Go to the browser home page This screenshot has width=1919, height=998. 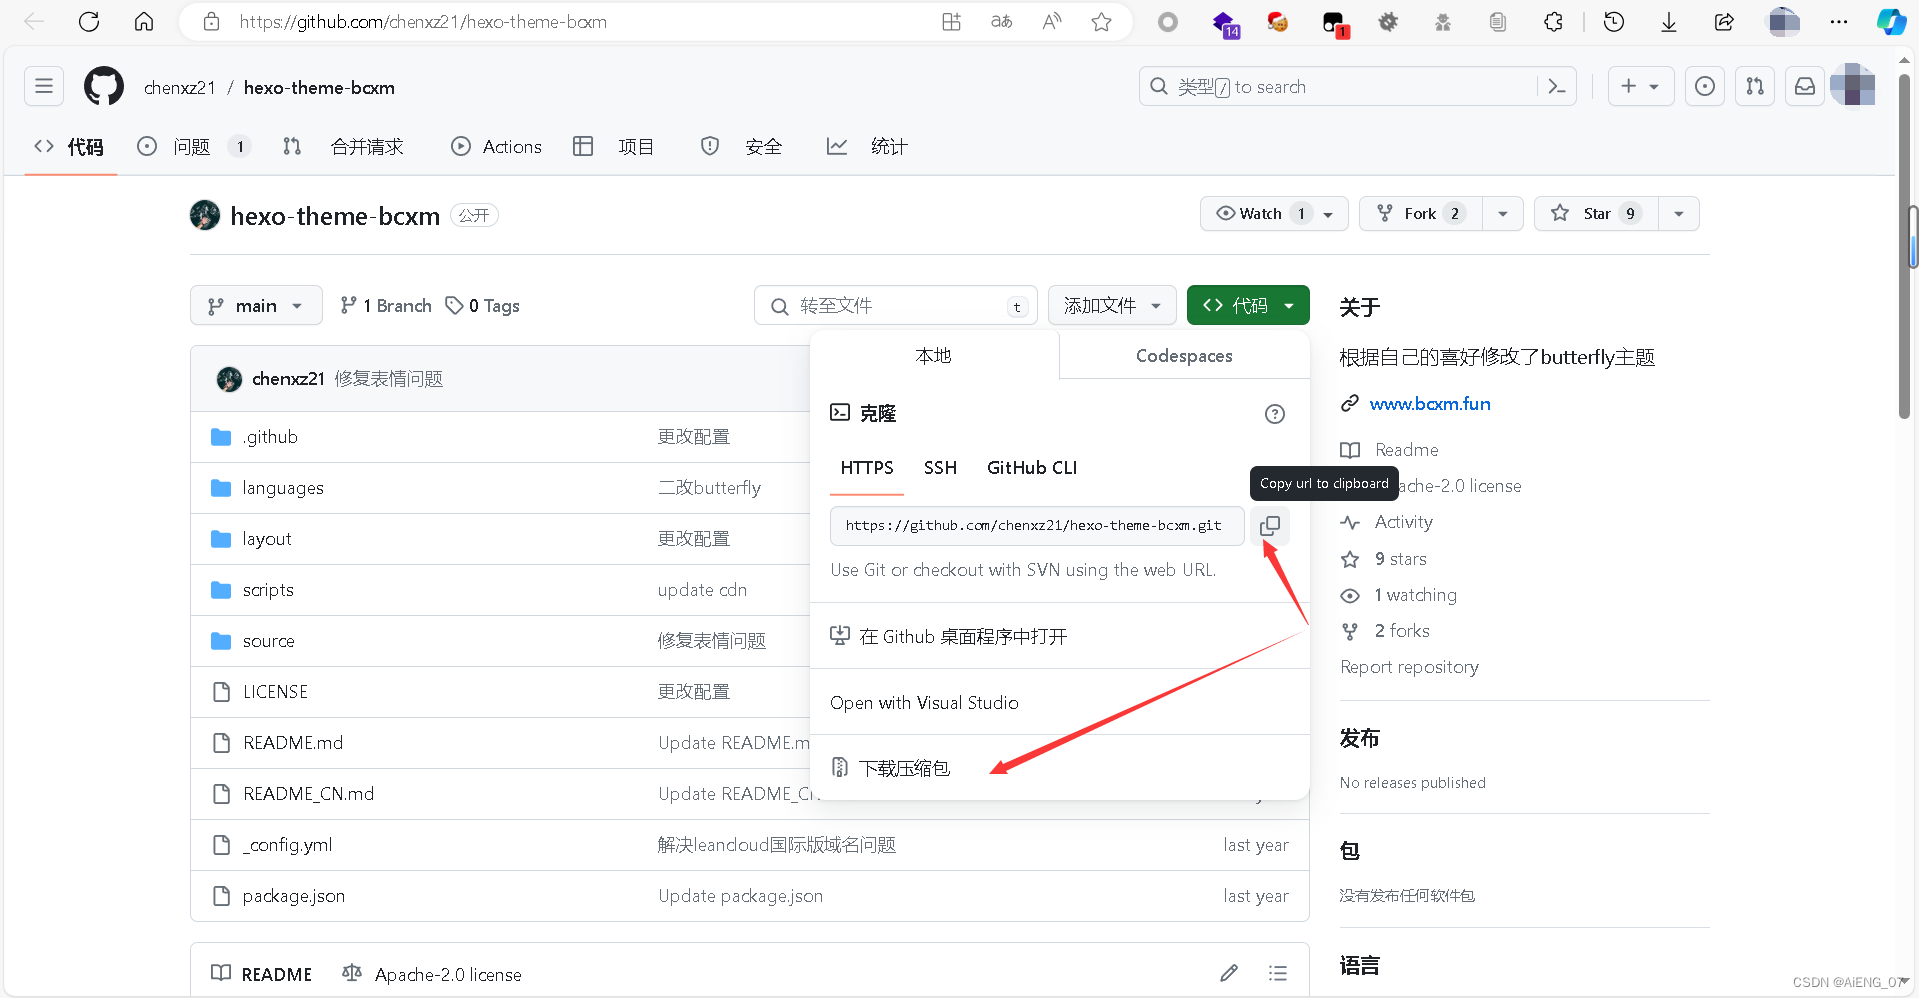click(x=144, y=21)
